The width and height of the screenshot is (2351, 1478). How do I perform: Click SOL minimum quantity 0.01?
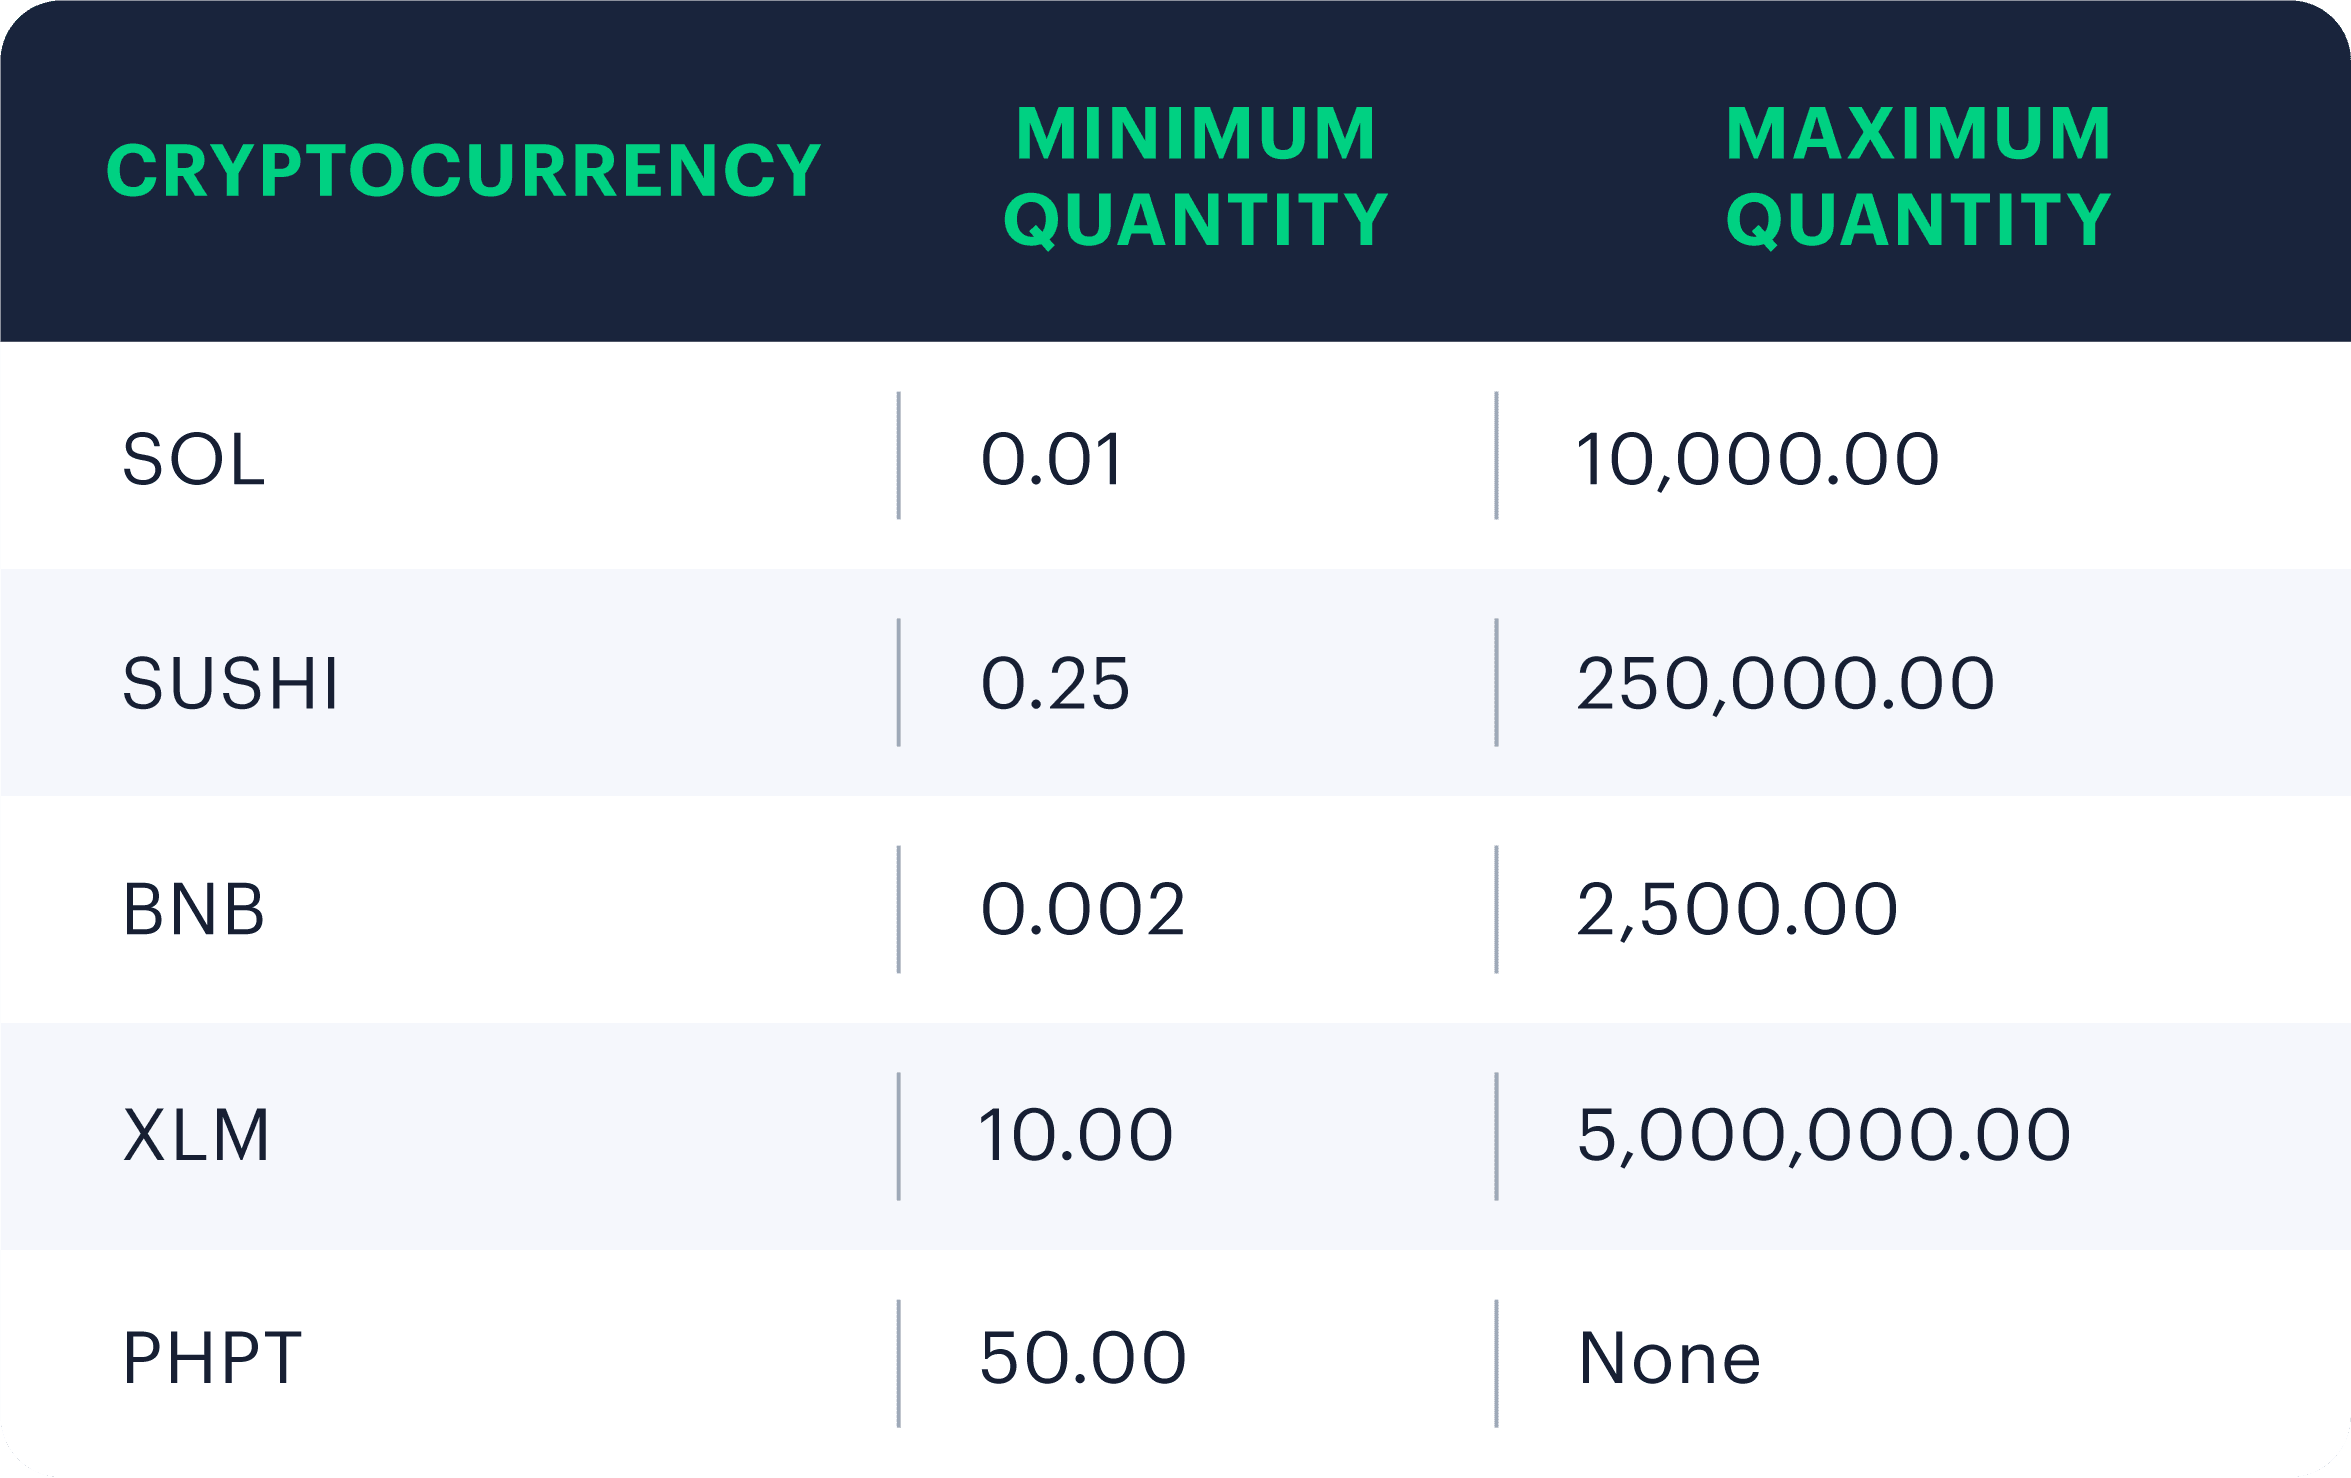point(1052,459)
